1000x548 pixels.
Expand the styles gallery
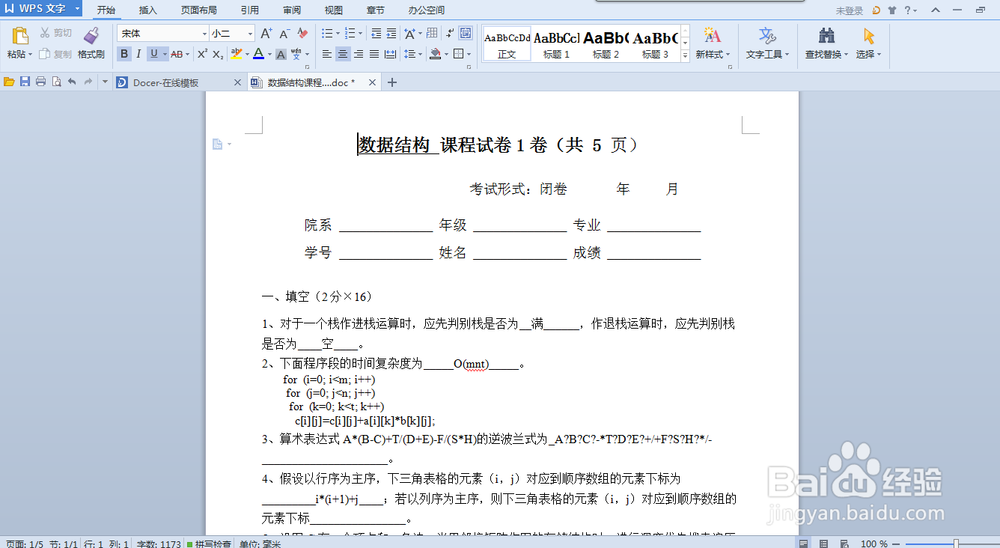[685, 56]
